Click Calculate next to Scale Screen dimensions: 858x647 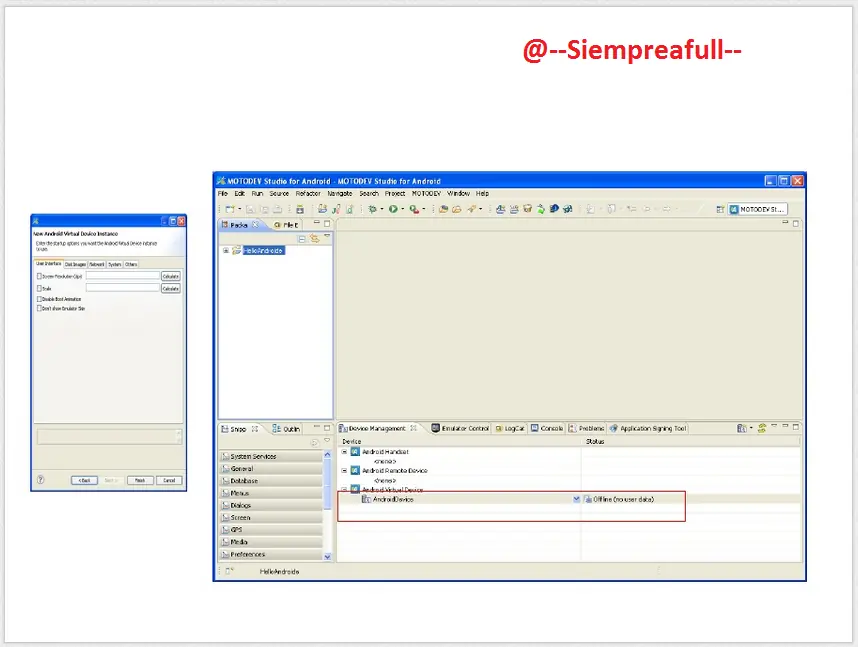[x=171, y=288]
